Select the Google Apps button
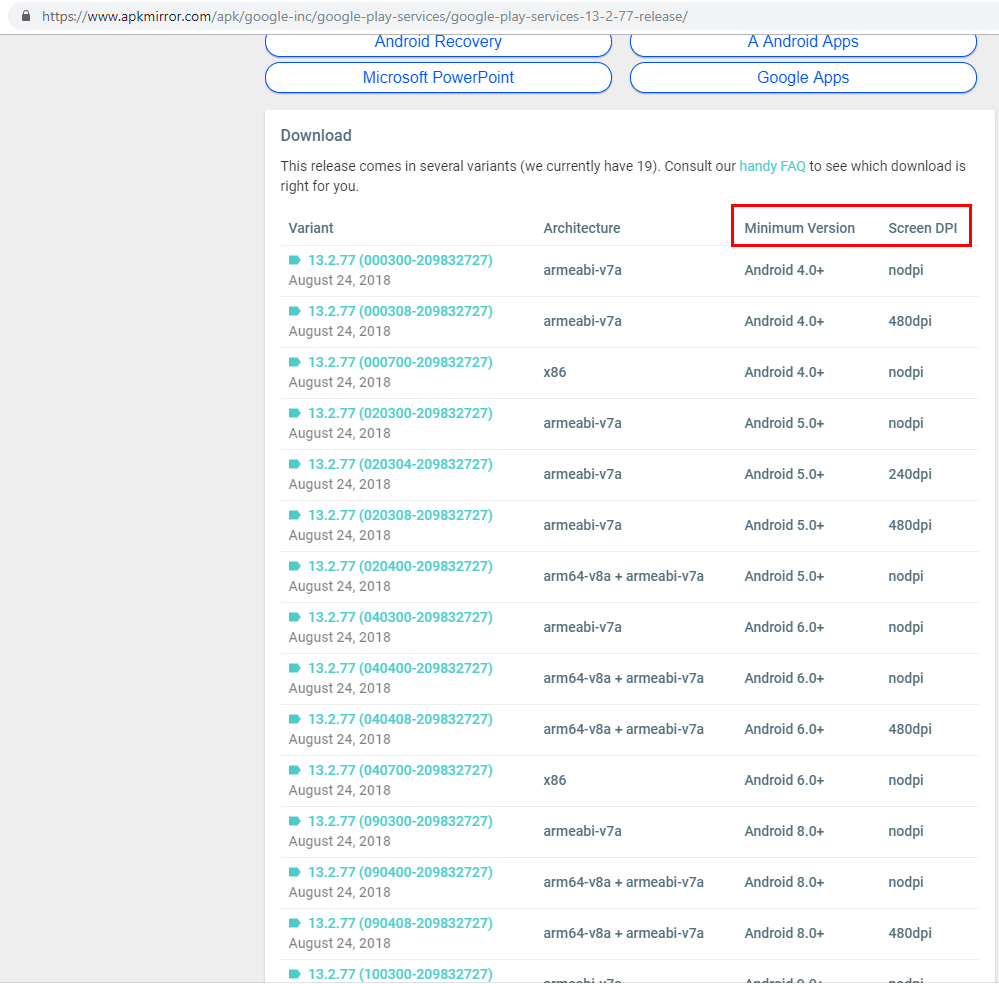The image size is (999, 984). click(803, 78)
